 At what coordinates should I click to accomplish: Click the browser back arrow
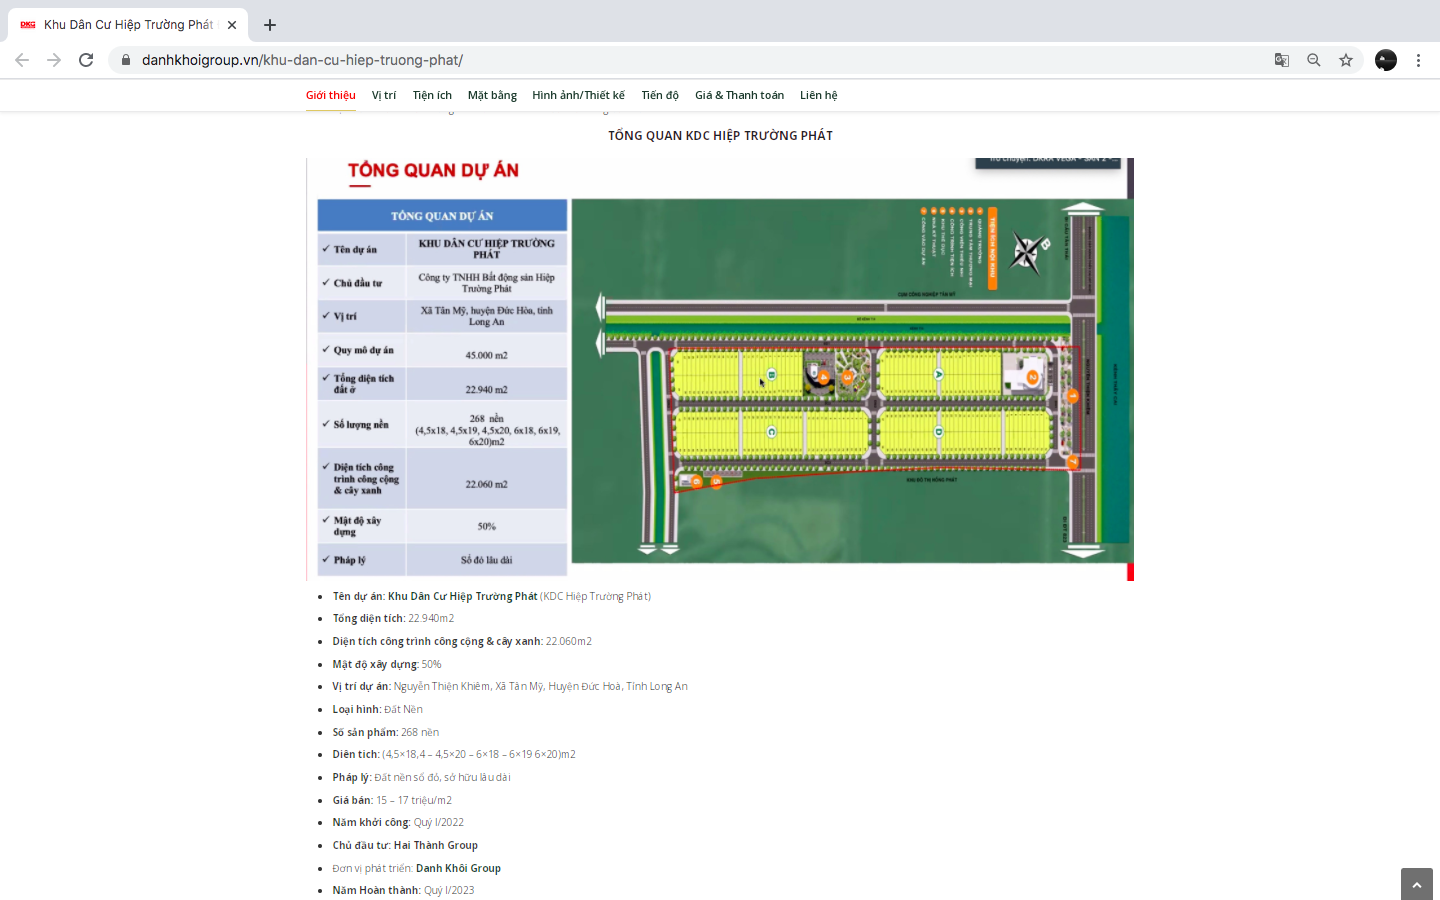(x=22, y=60)
